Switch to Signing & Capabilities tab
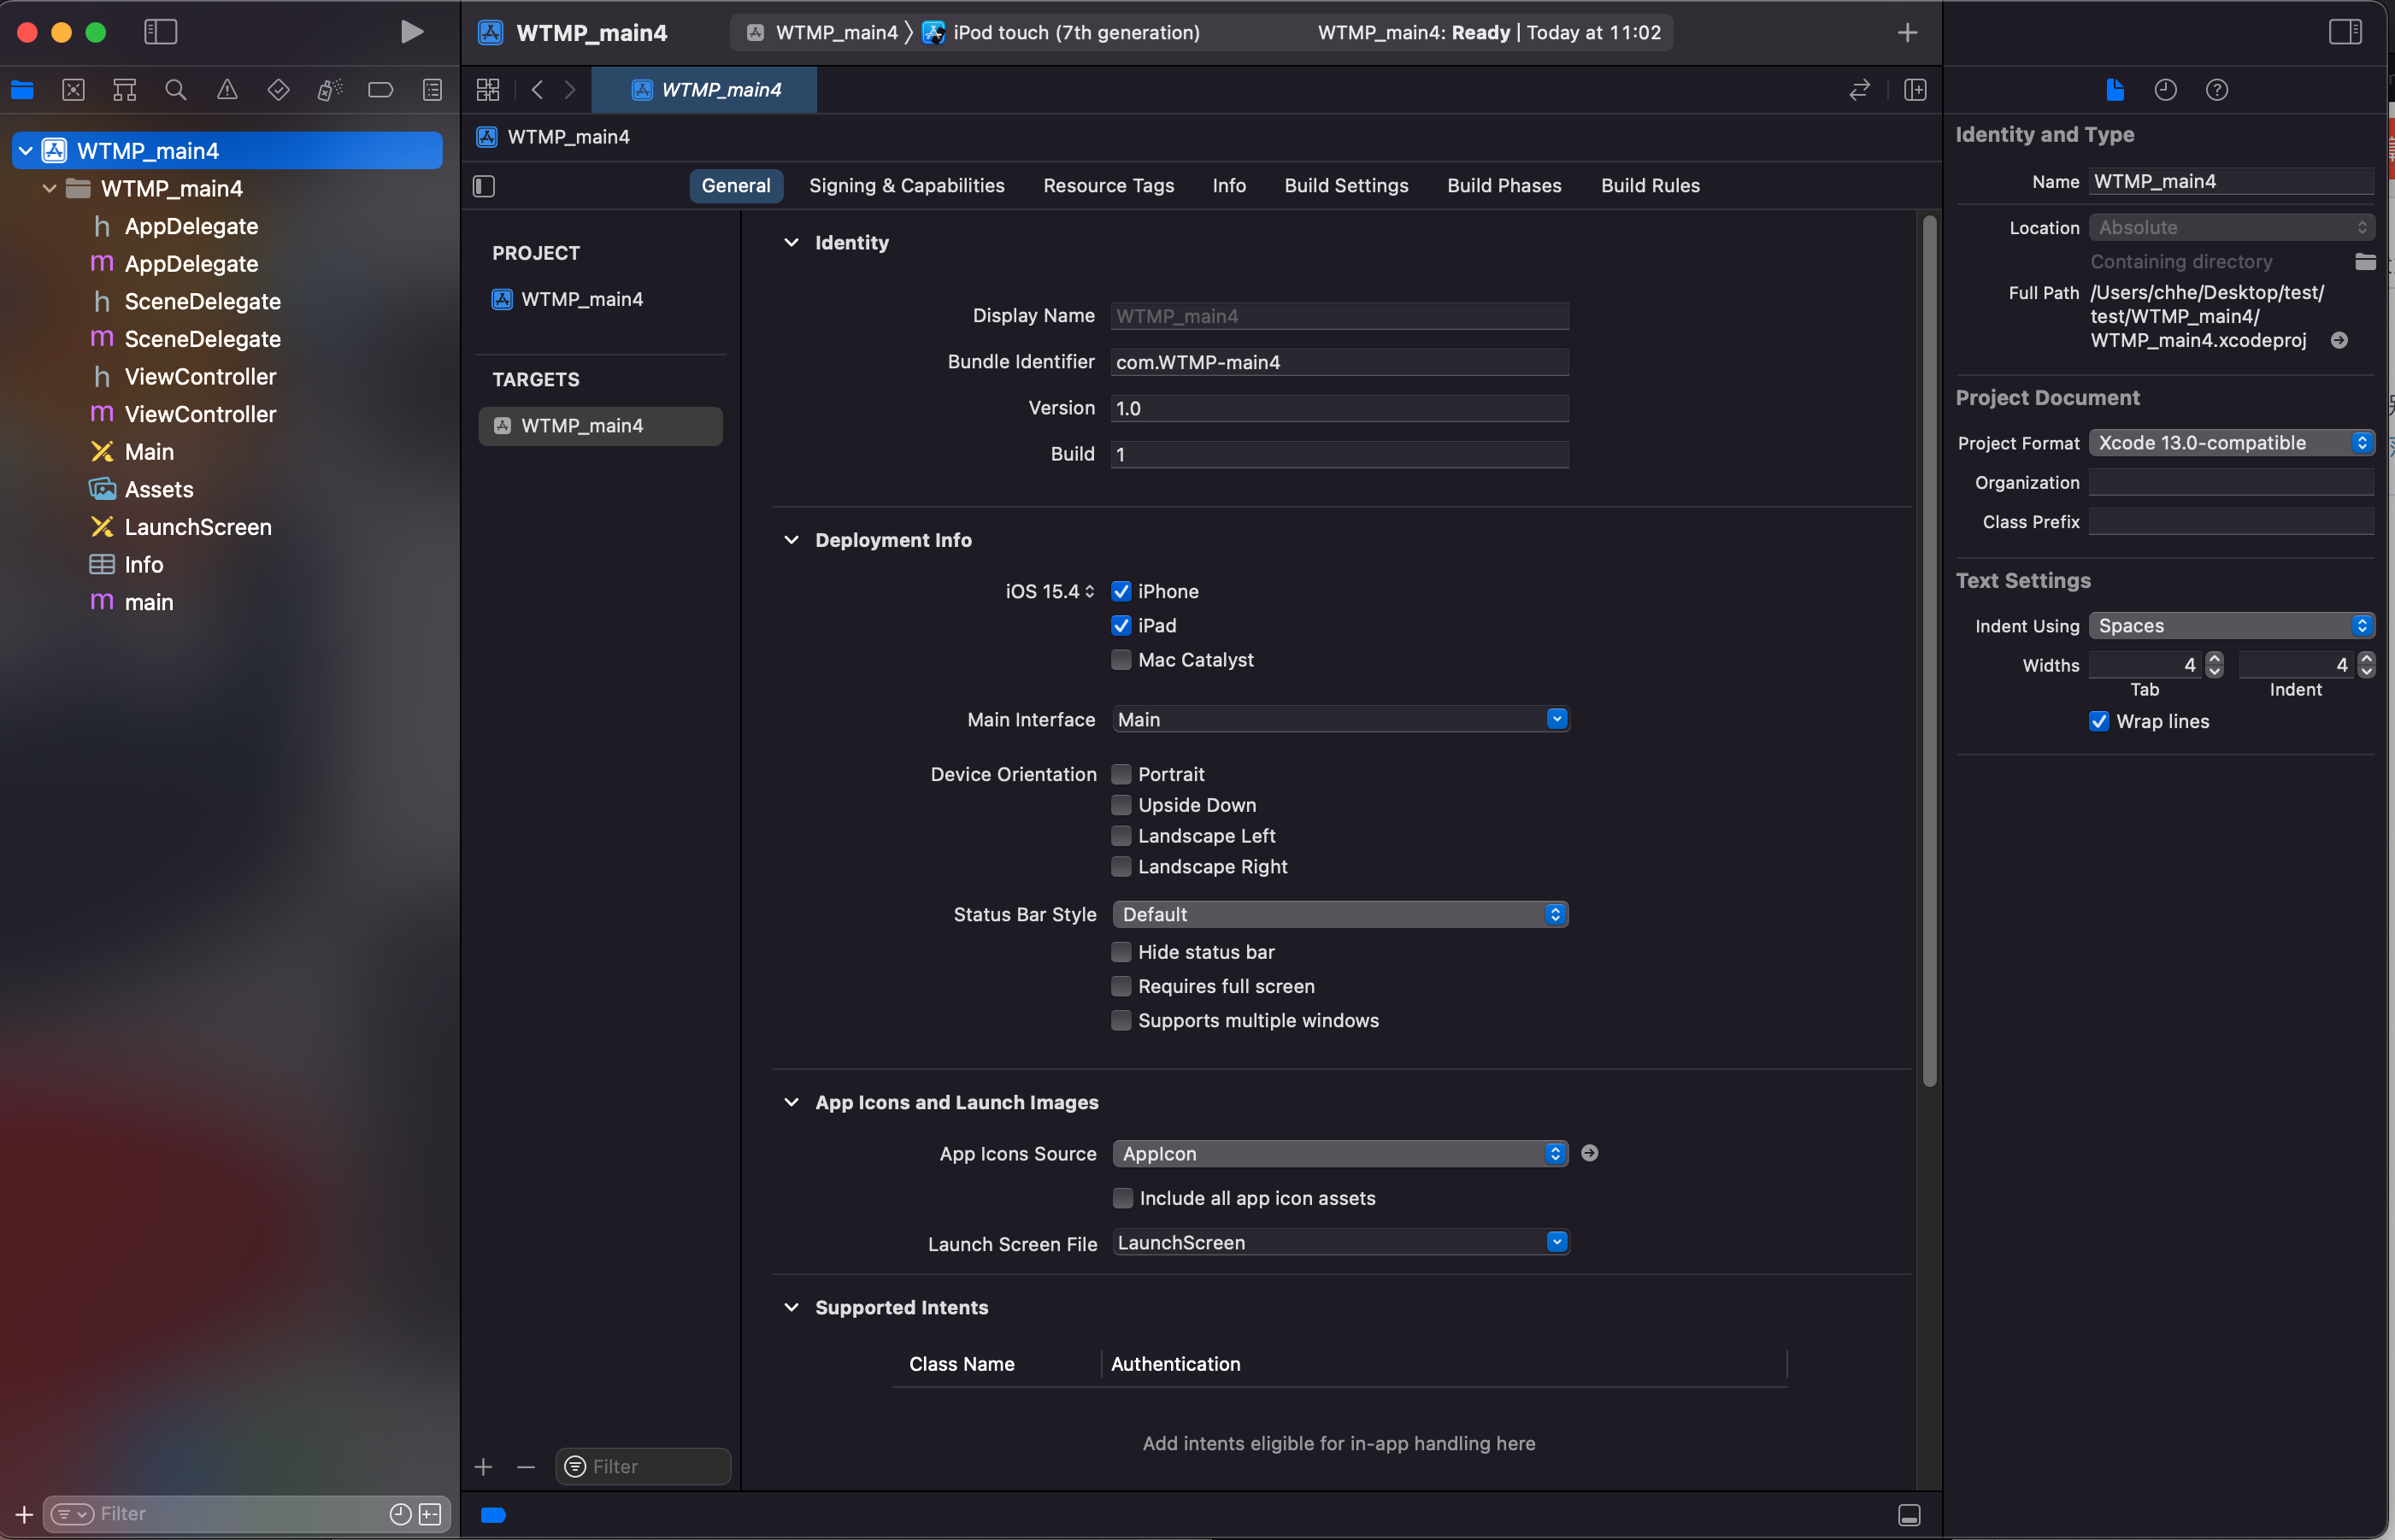This screenshot has width=2395, height=1540. tap(906, 186)
